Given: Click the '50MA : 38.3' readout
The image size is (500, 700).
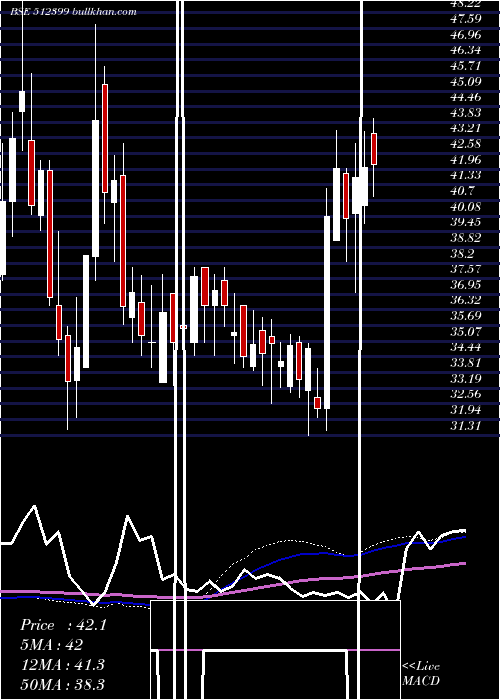Looking at the screenshot, I should [62, 684].
